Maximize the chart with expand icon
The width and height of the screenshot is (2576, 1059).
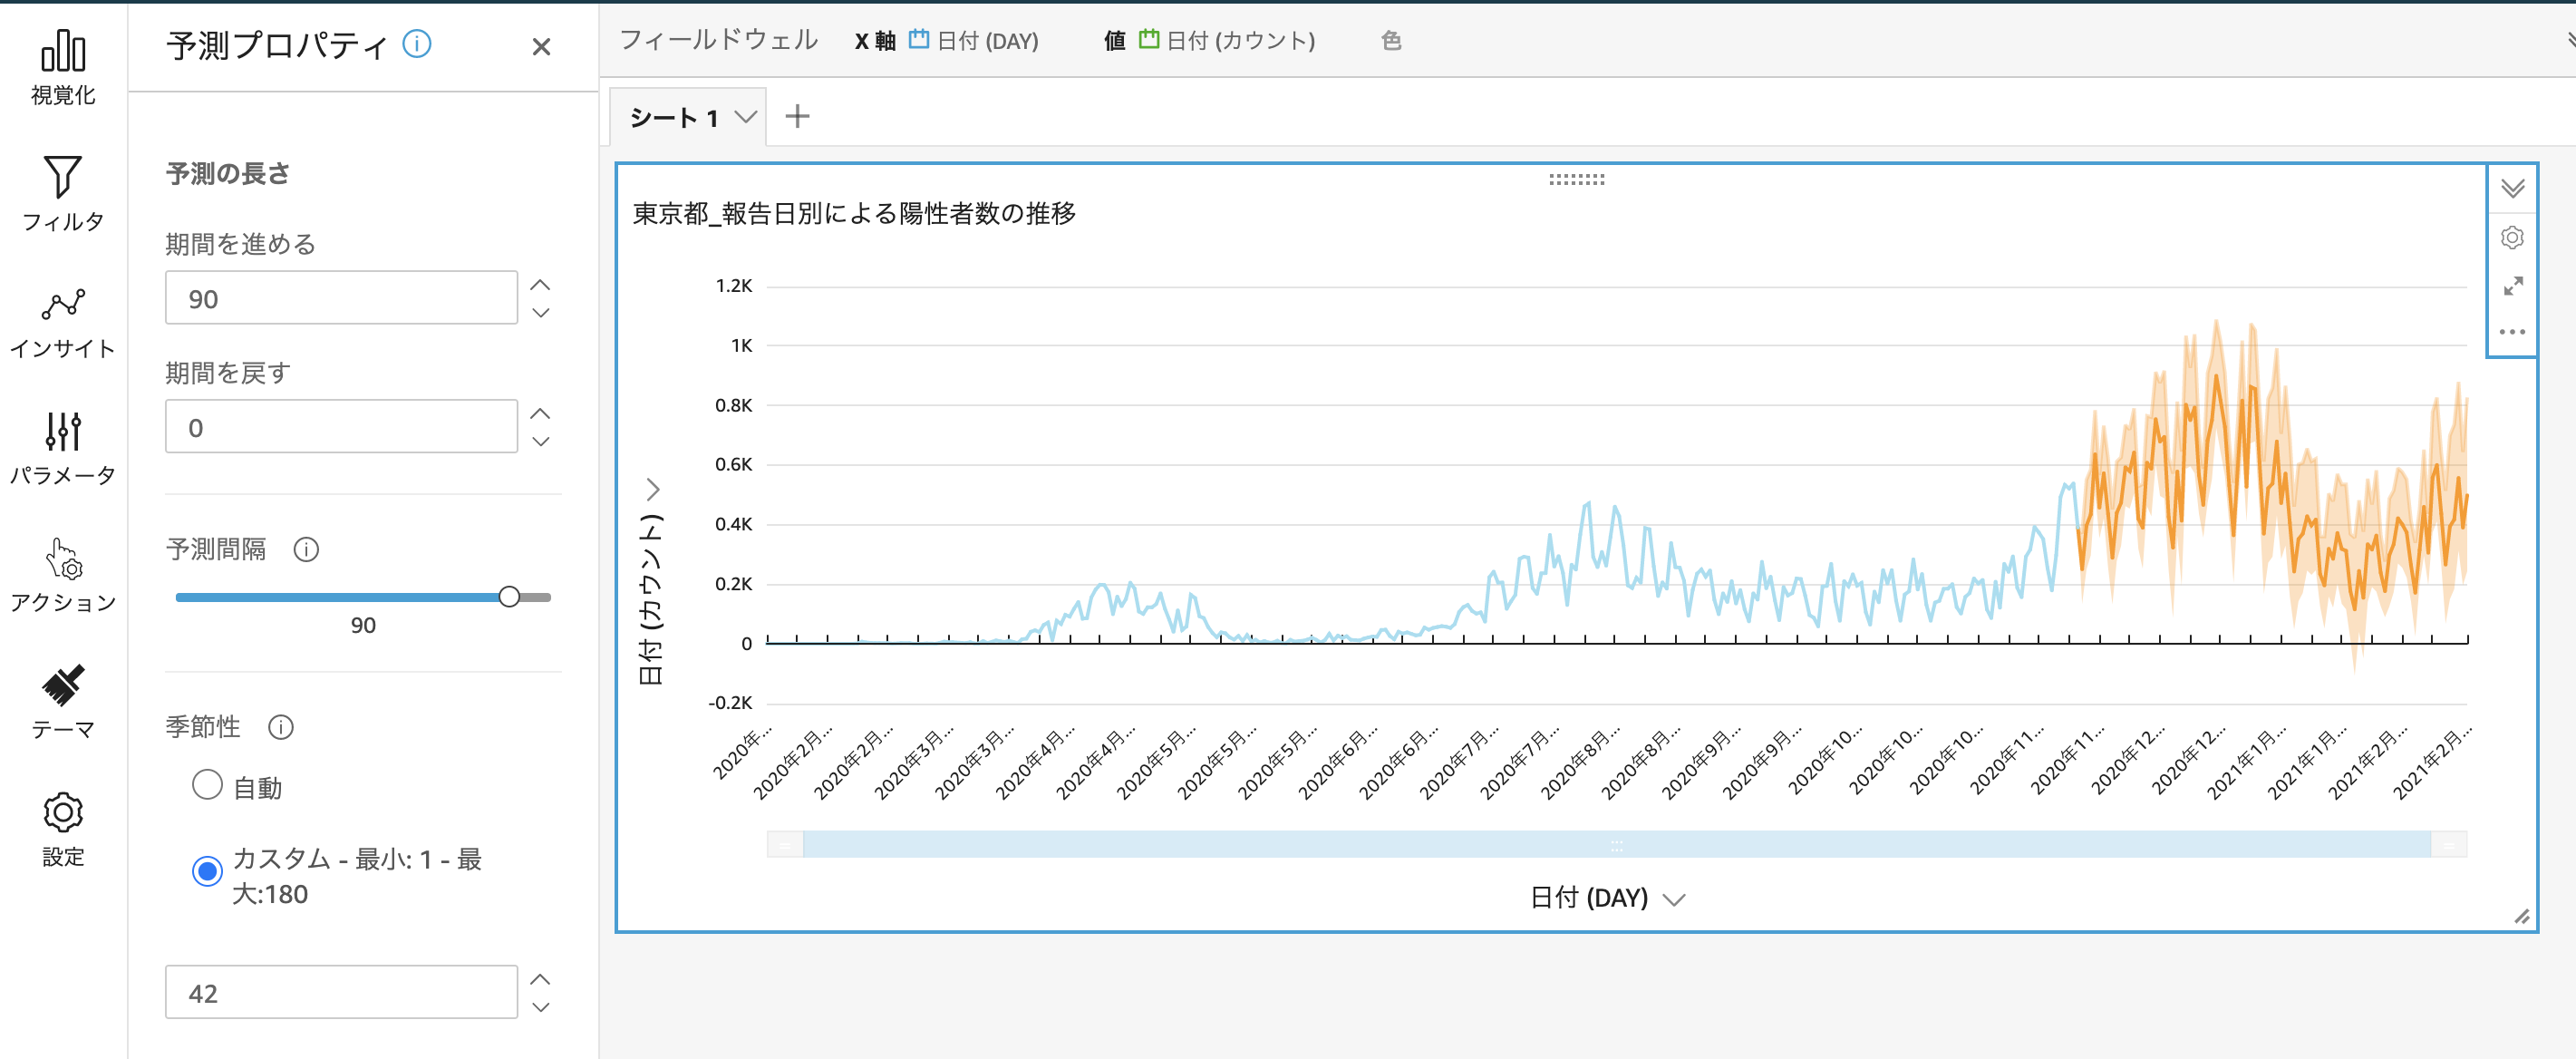point(2512,286)
